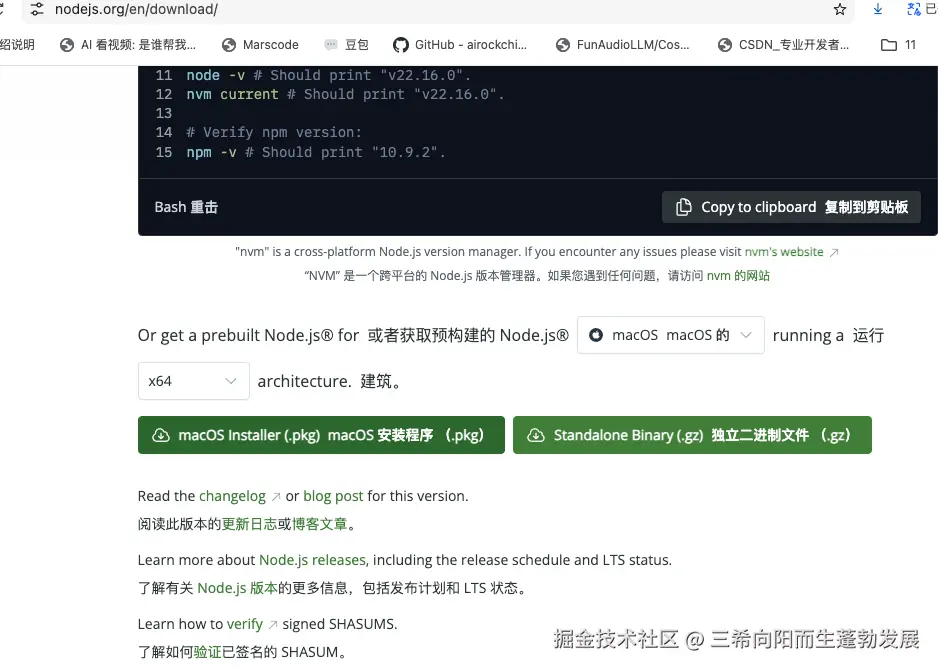Click code line 'nvm current' text

pos(232,95)
